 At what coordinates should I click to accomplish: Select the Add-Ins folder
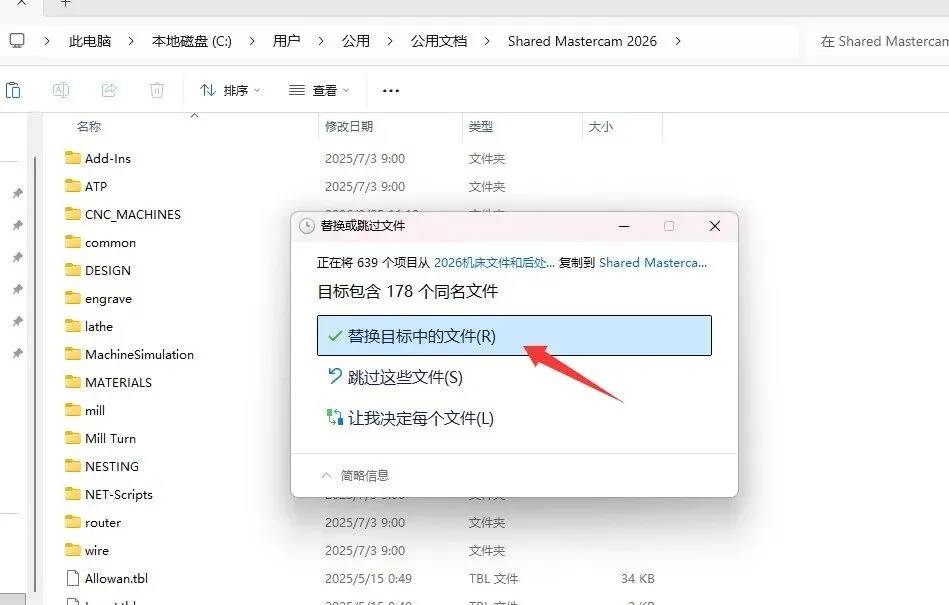click(97, 159)
